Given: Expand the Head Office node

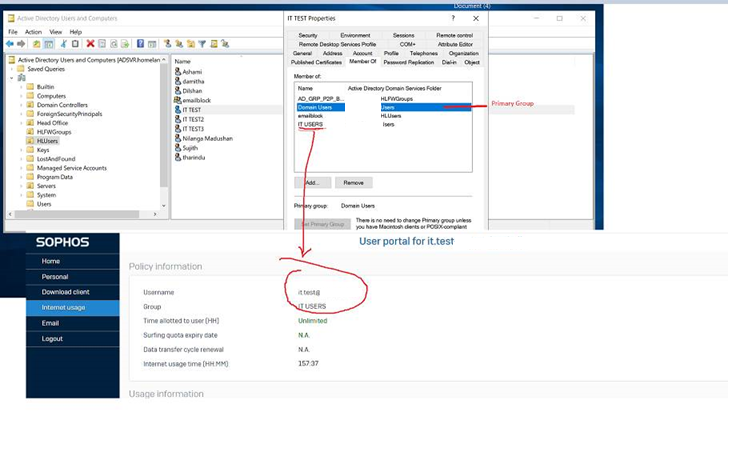Looking at the screenshot, I should coord(21,123).
